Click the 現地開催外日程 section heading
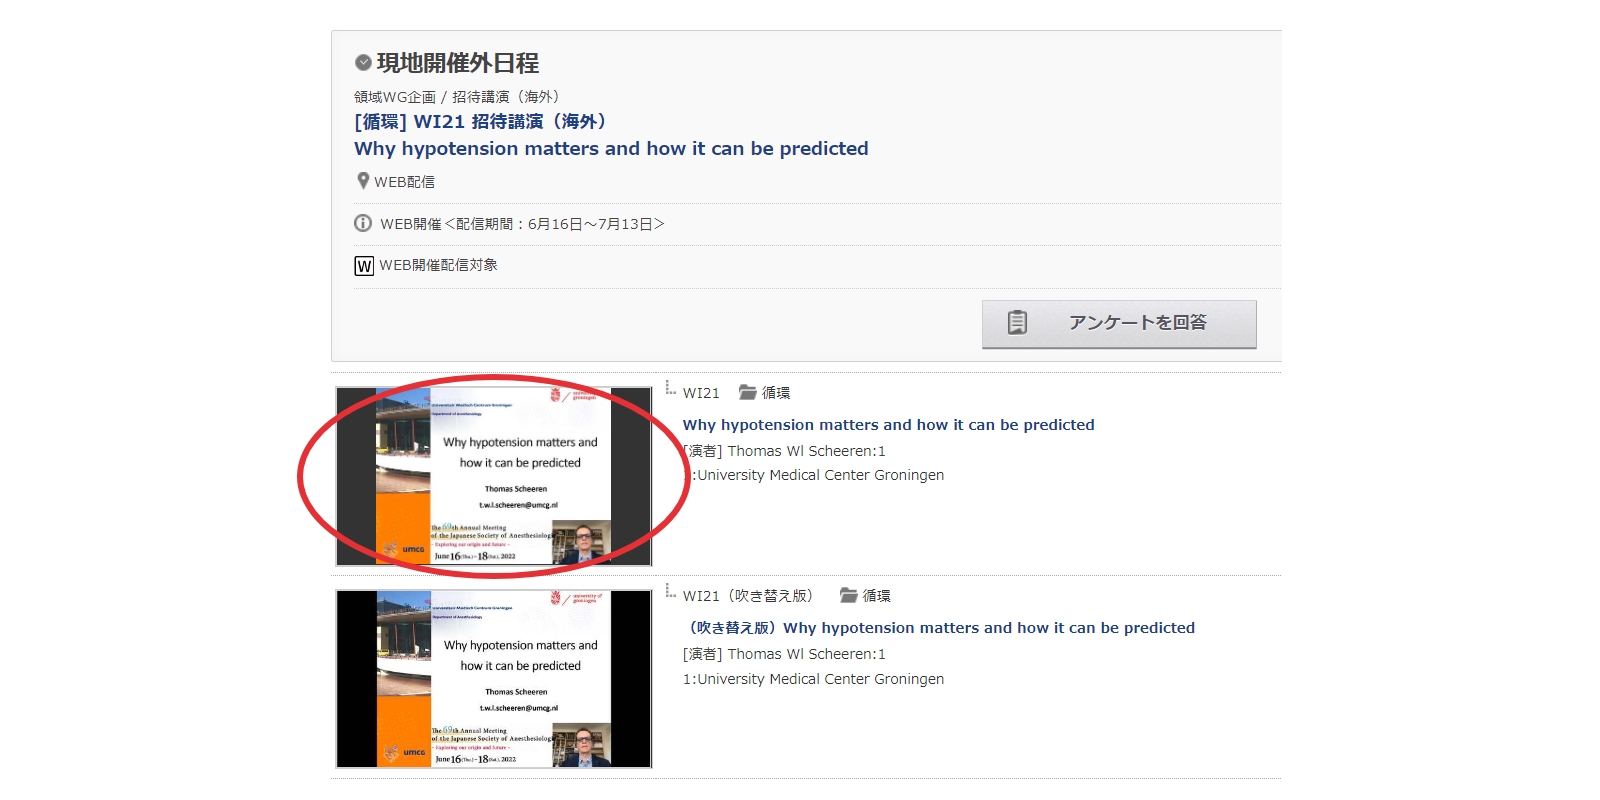This screenshot has width=1600, height=800. point(457,63)
